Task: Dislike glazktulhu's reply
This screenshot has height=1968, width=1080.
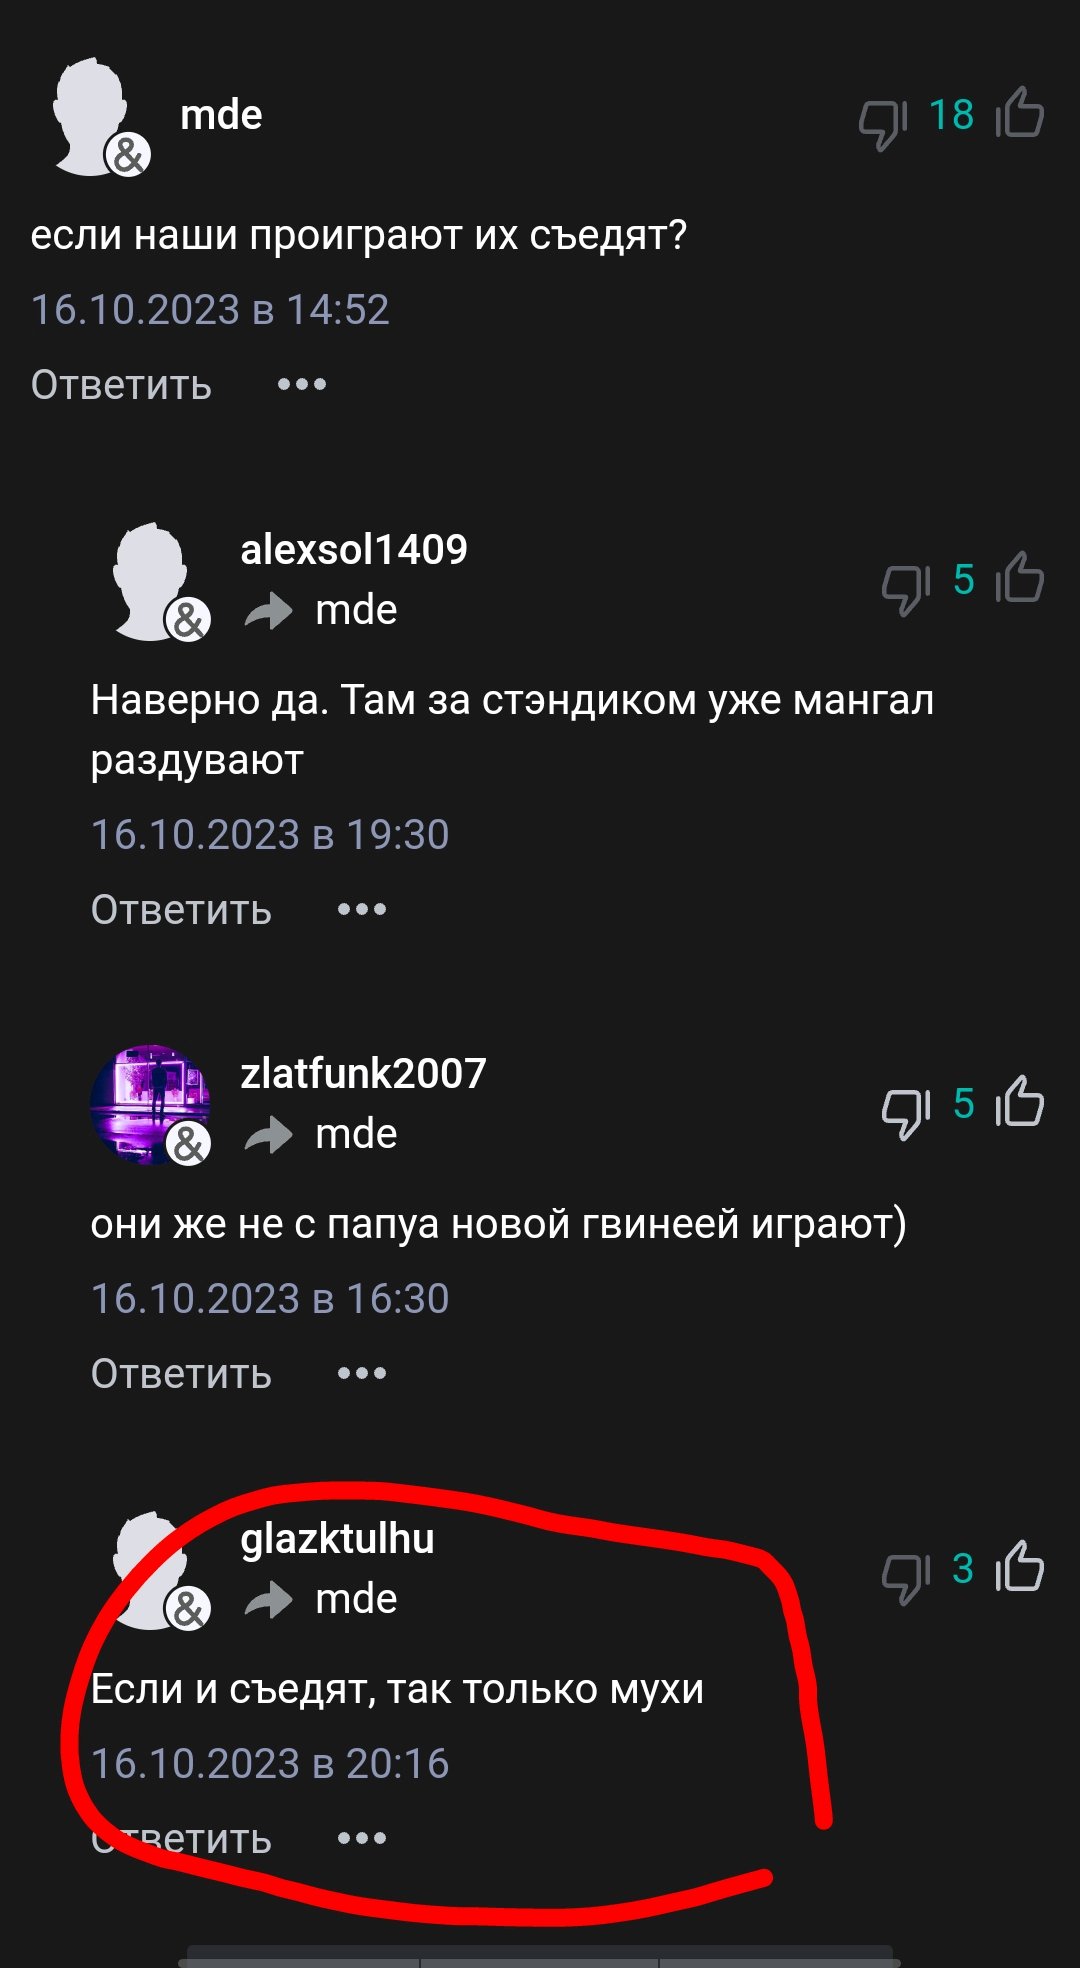Action: tap(906, 1578)
